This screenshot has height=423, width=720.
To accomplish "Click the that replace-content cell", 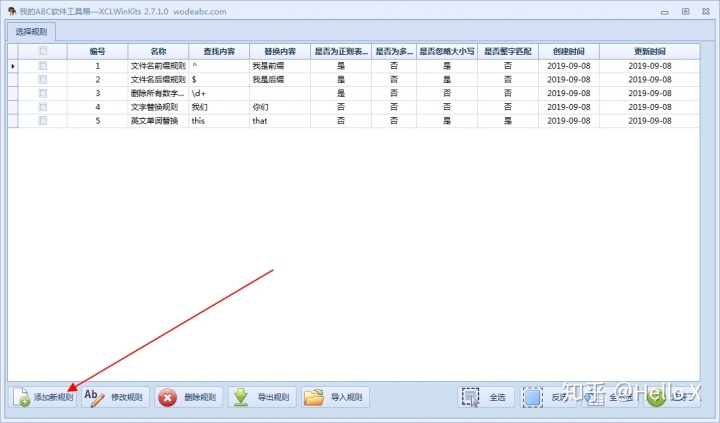I will click(x=280, y=121).
